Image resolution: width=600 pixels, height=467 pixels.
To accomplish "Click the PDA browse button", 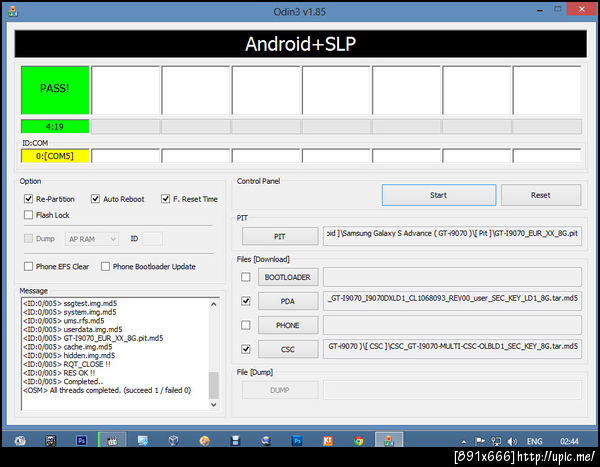I will pyautogui.click(x=288, y=301).
